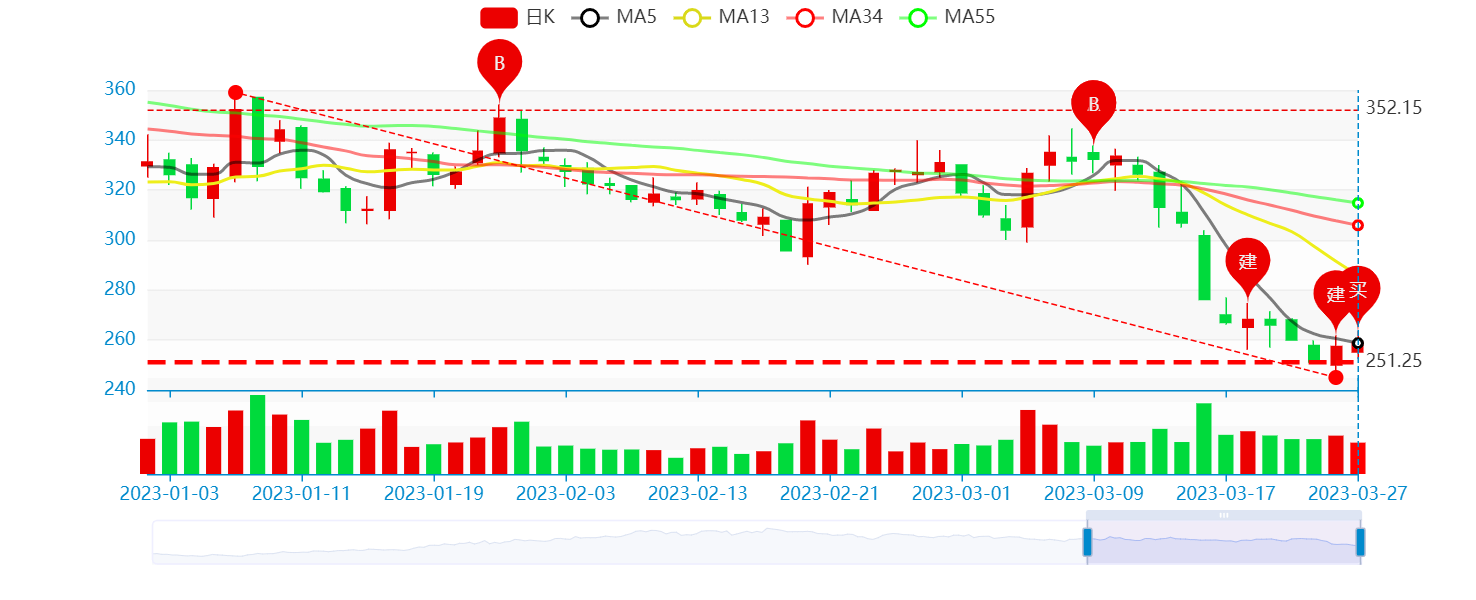Click the 2023-01-03 date axis label
The height and width of the screenshot is (600, 1476).
click(169, 493)
